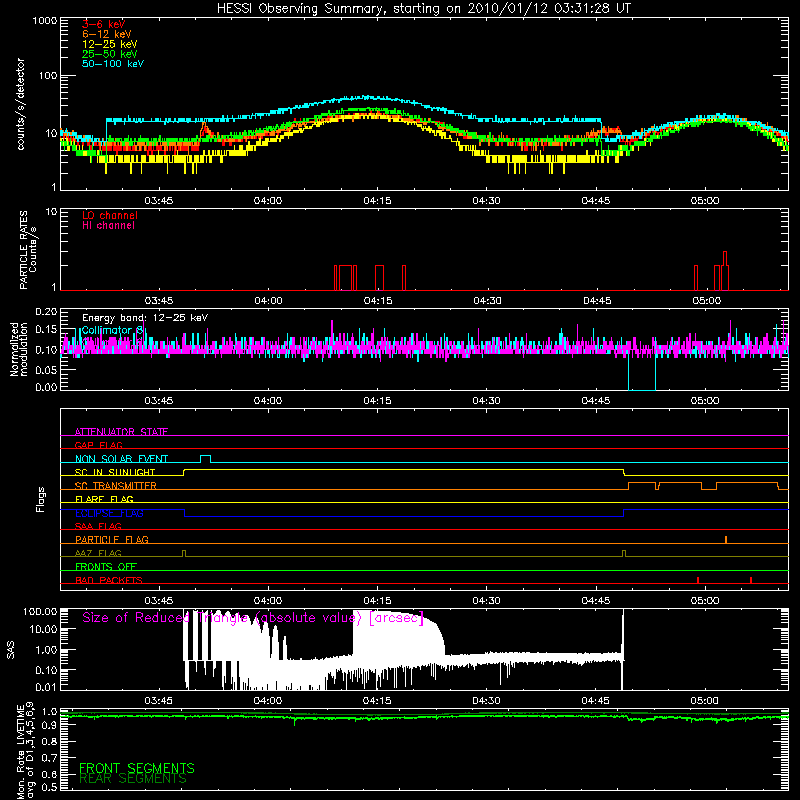The height and width of the screenshot is (800, 800).
Task: Select the BAD PACKETS flag label
Action: point(109,580)
